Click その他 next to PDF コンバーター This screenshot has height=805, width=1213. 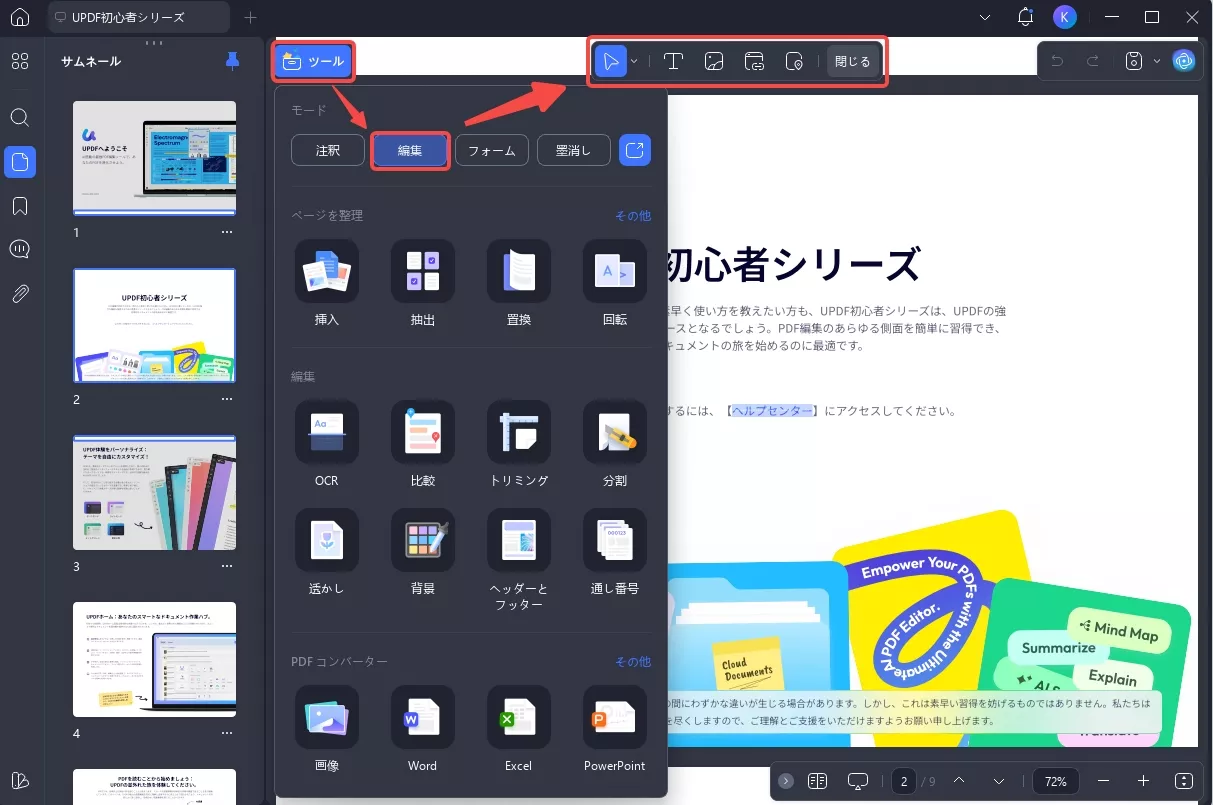point(632,662)
